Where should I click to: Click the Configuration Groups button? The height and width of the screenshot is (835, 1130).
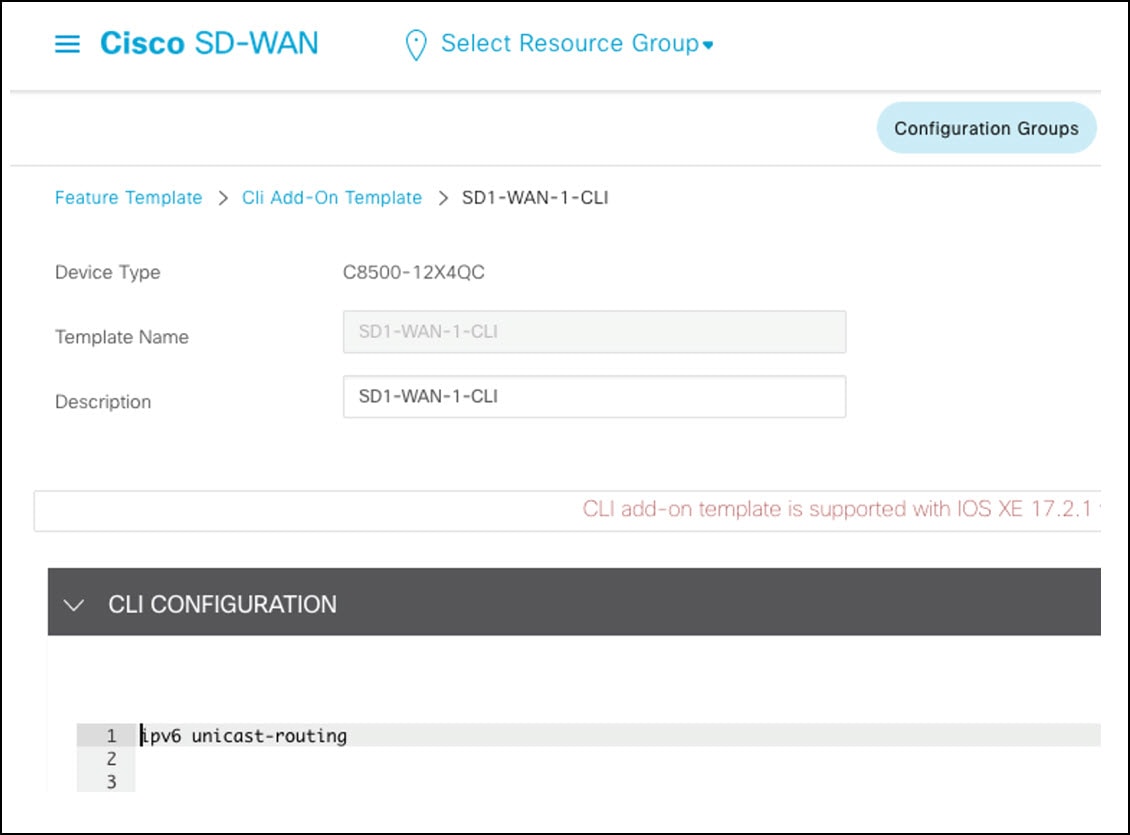tap(986, 128)
